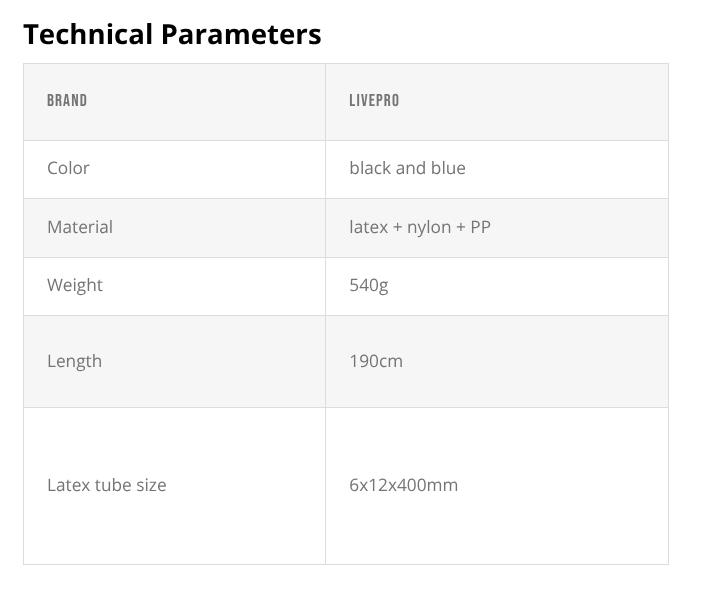The width and height of the screenshot is (701, 590).
Task: Click the 540g weight value
Action: click(369, 285)
